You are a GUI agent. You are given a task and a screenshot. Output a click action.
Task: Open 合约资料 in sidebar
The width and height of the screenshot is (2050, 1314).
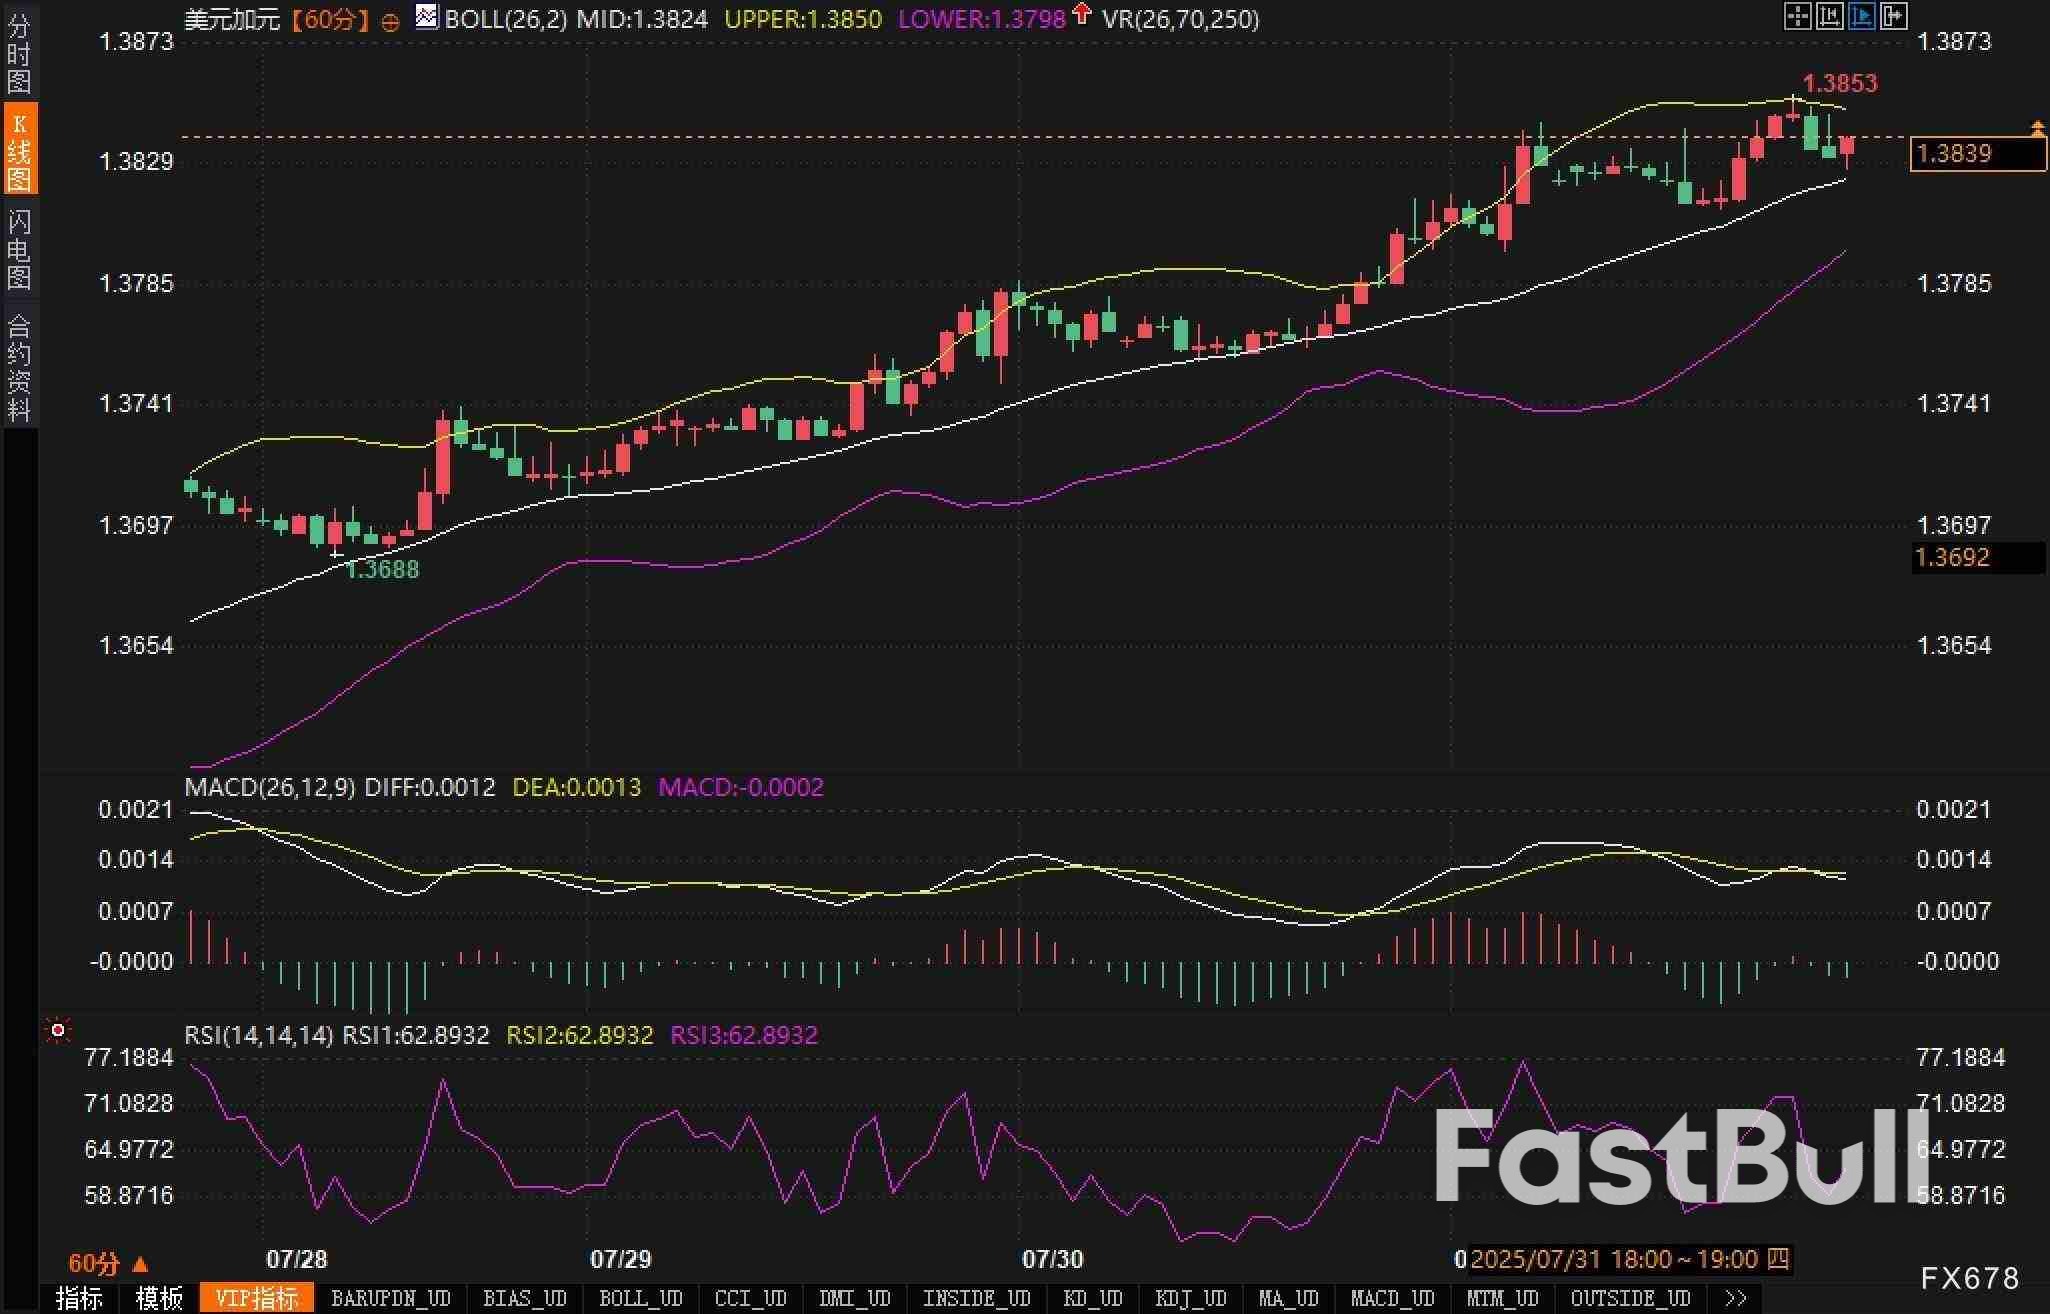coord(18,366)
